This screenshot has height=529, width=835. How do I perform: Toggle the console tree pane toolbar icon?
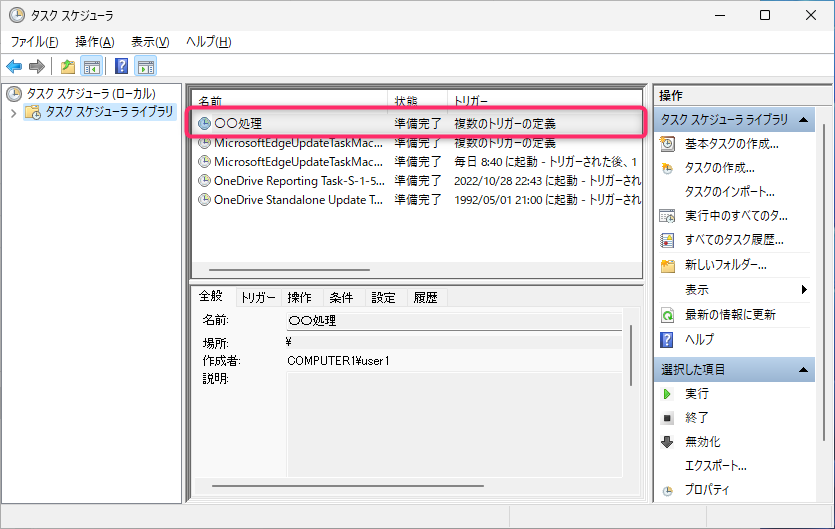click(92, 67)
